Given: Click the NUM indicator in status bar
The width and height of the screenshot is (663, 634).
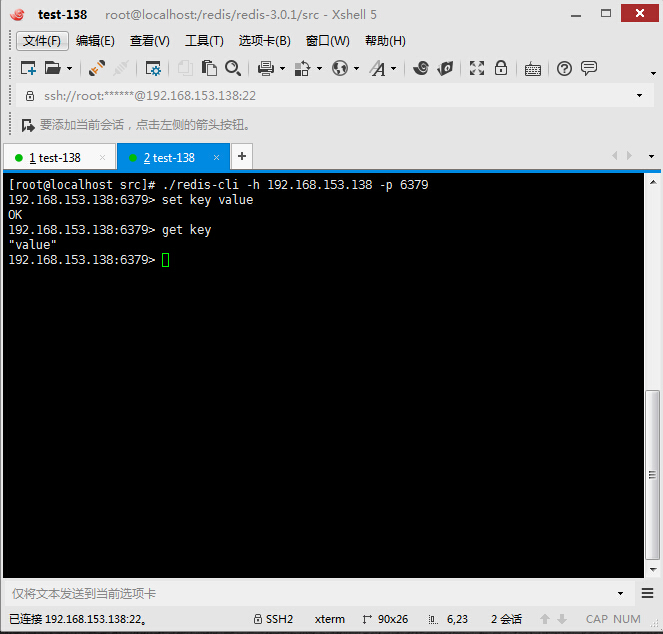Looking at the screenshot, I should click(627, 619).
